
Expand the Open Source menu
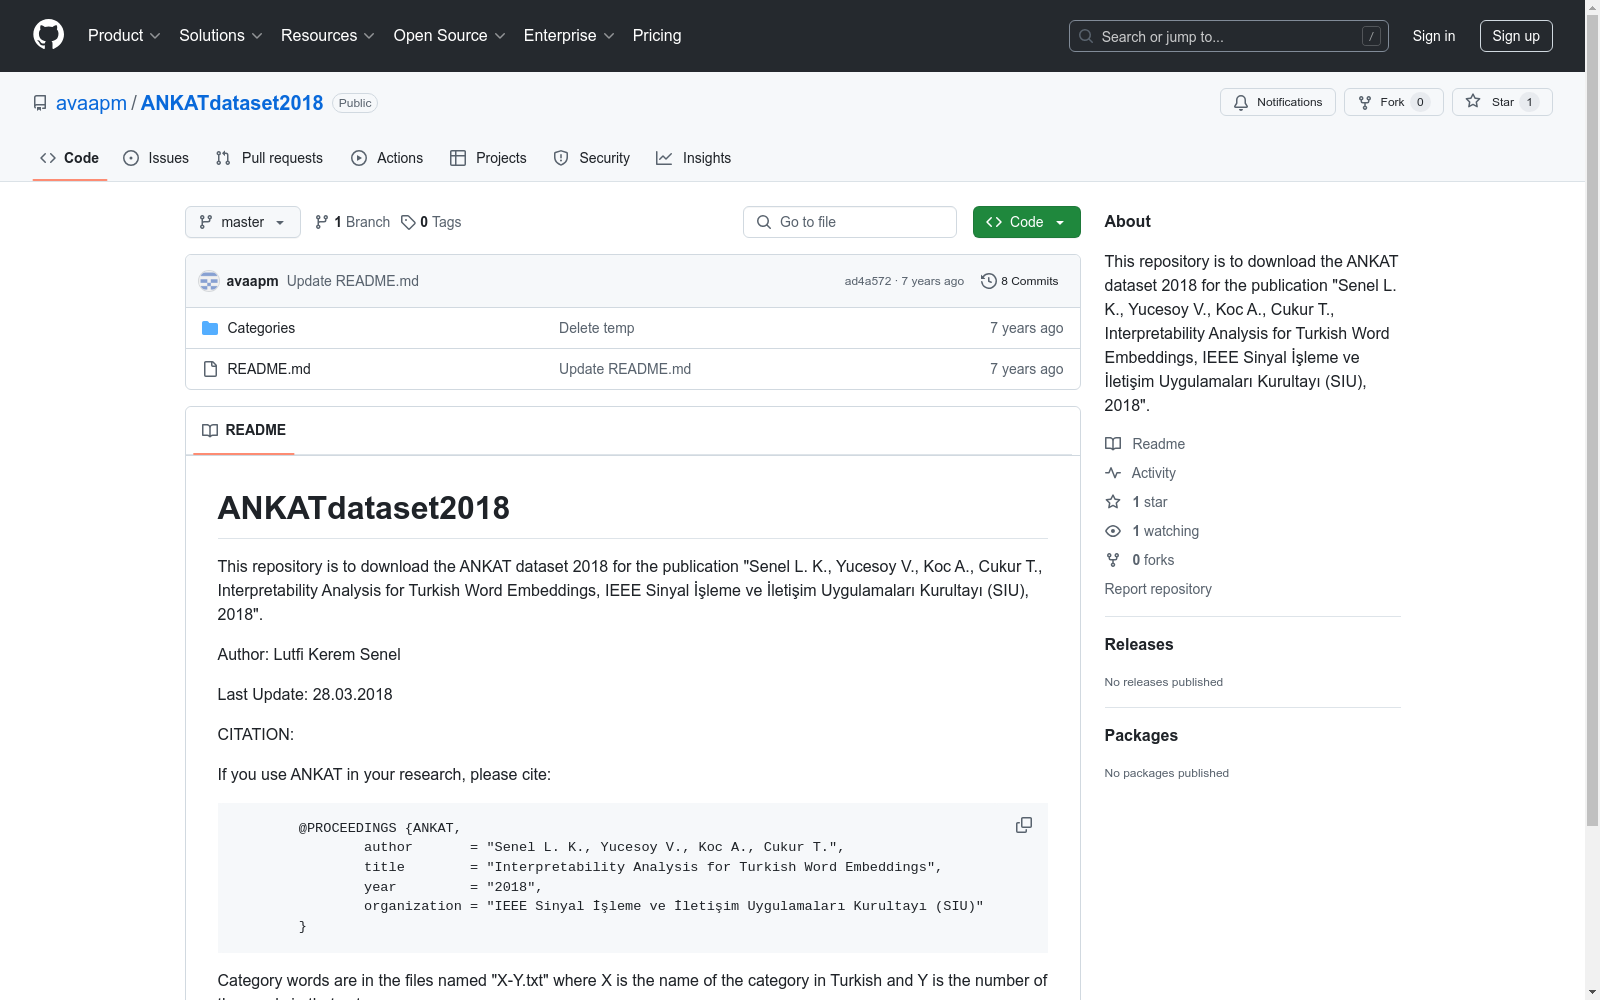450,35
